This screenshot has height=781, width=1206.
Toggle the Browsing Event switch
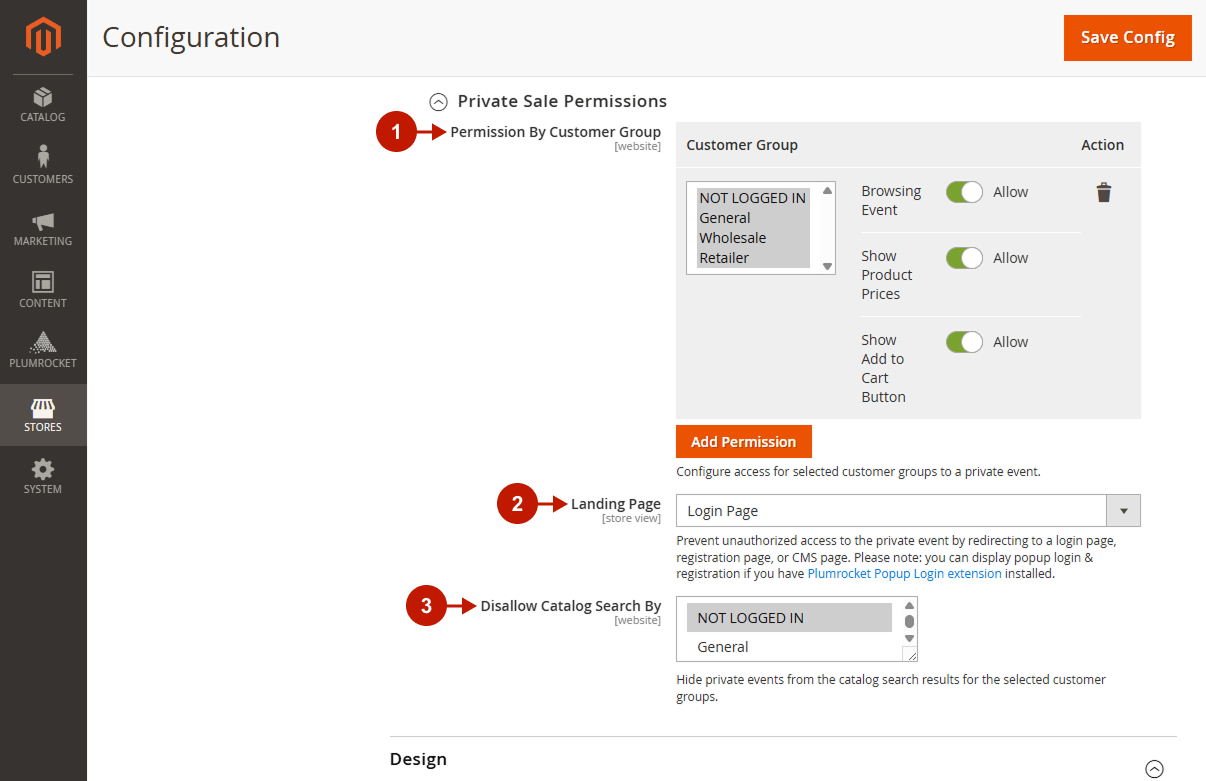[x=965, y=192]
